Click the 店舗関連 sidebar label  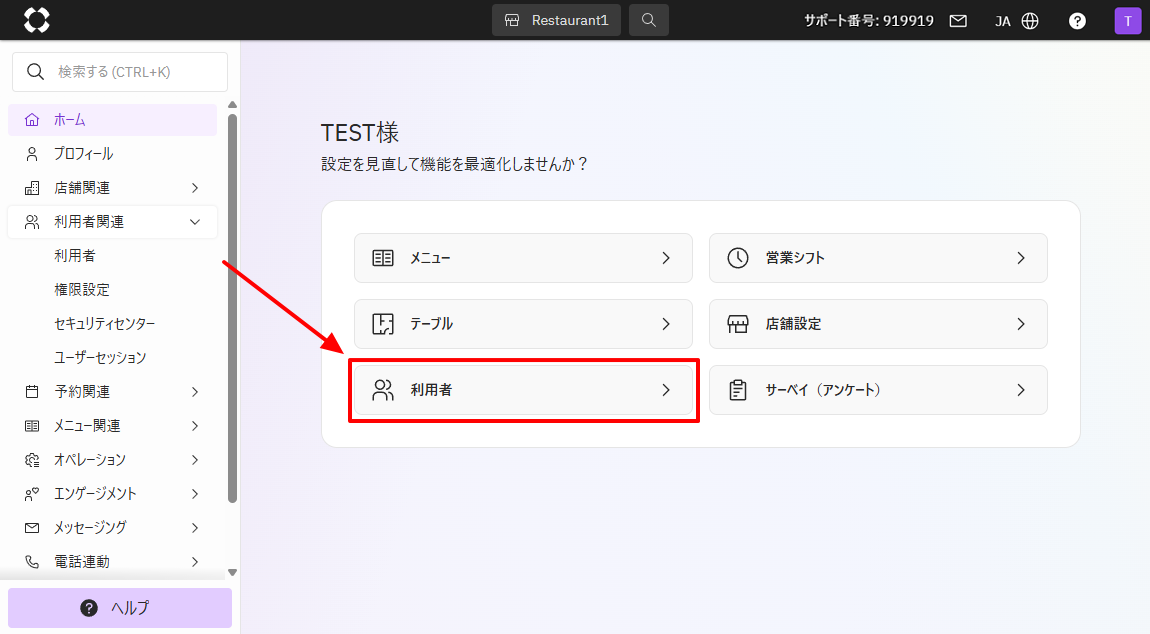(x=82, y=188)
